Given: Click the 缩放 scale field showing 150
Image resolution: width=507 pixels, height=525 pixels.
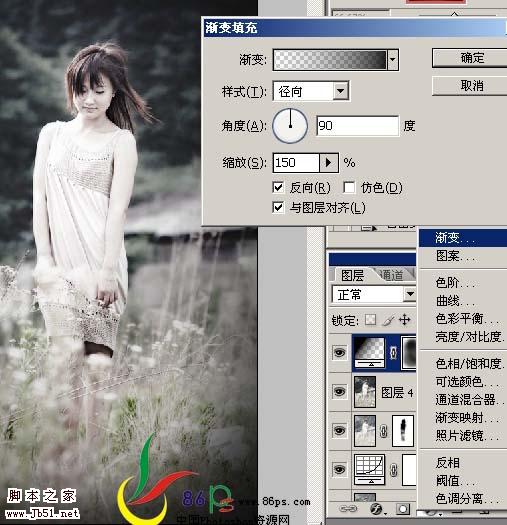Looking at the screenshot, I should 296,163.
